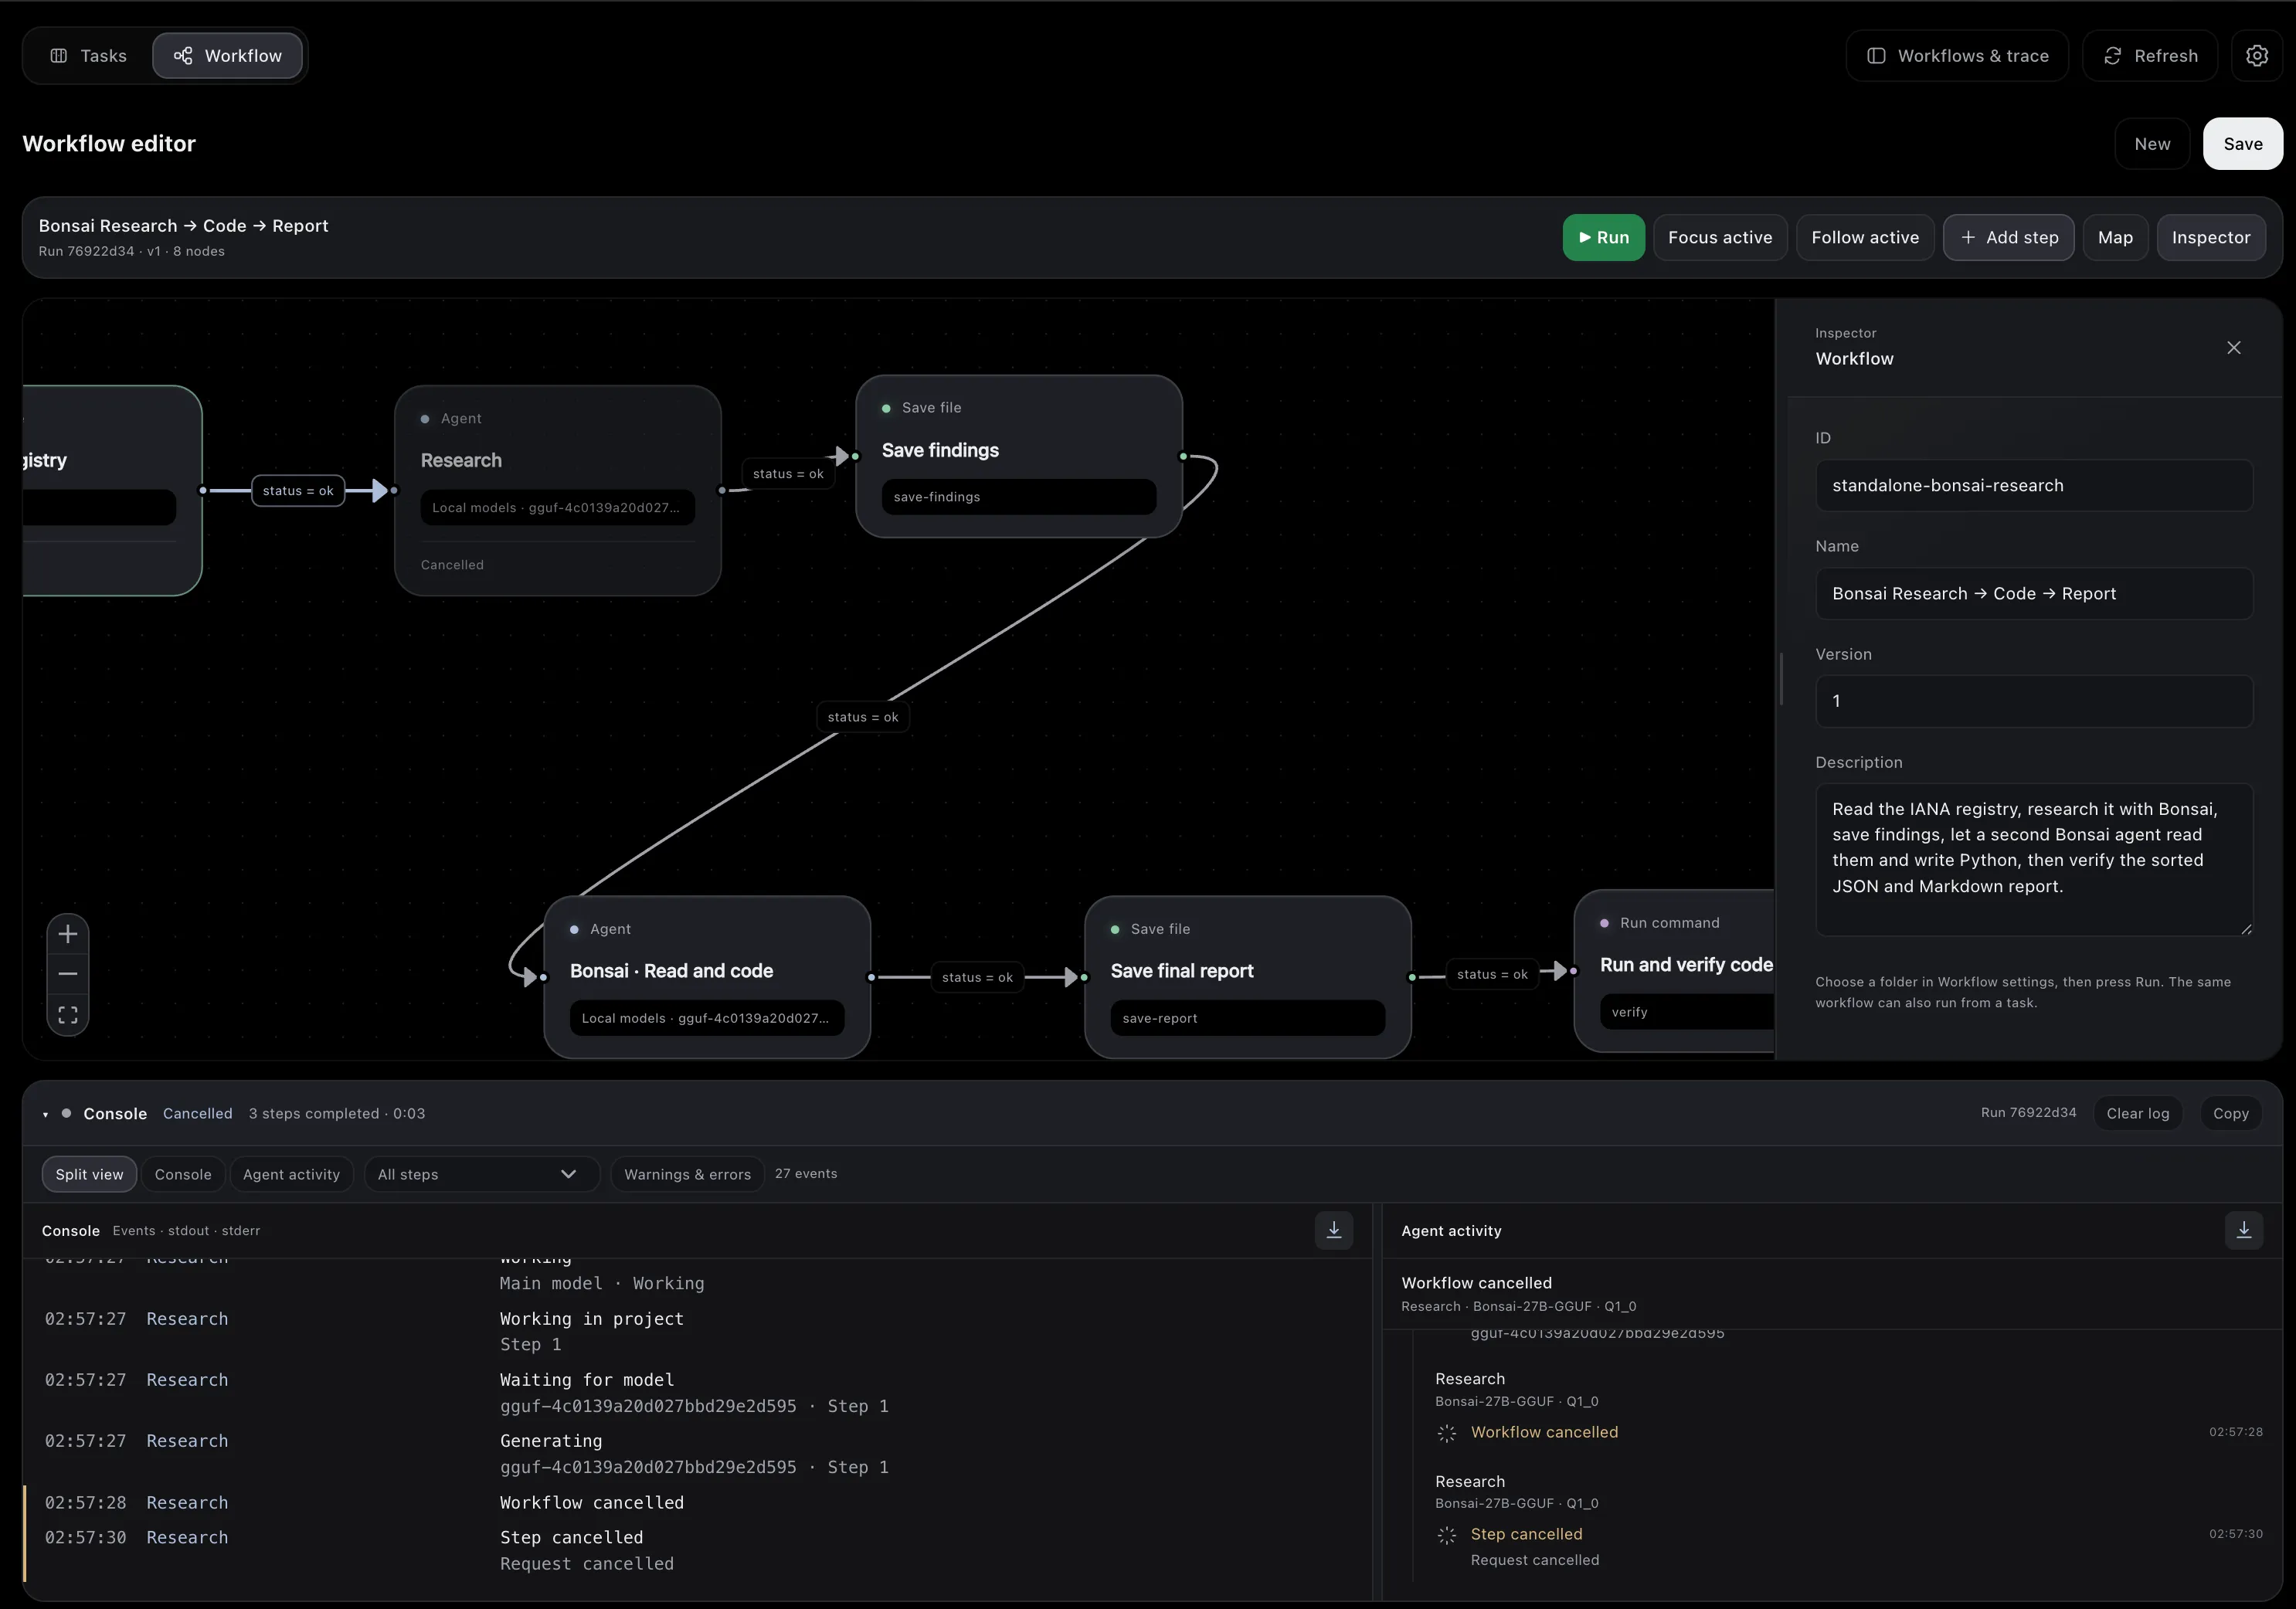Screen dimensions: 2296x1609
Task: Toggle the Warnings & errors filter
Action: (687, 1174)
